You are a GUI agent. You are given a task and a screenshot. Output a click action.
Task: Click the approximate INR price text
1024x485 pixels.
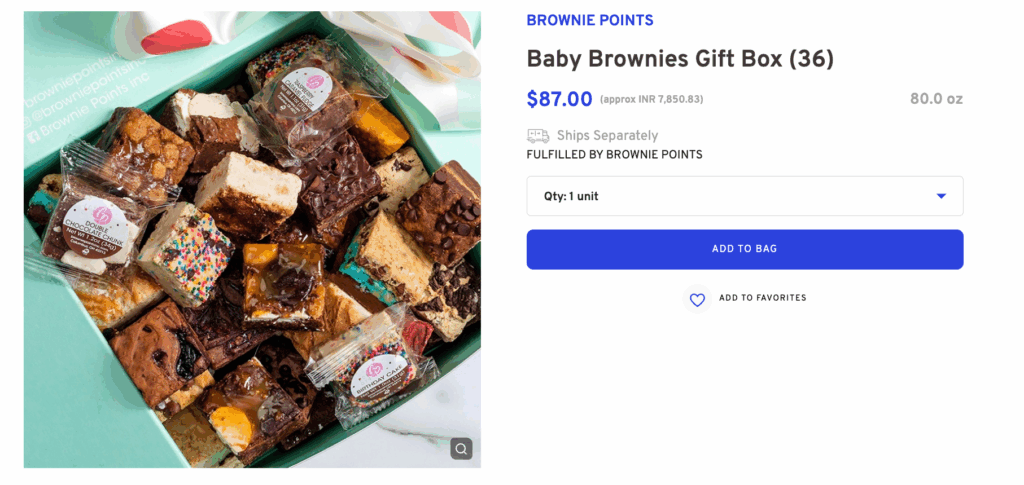click(652, 100)
